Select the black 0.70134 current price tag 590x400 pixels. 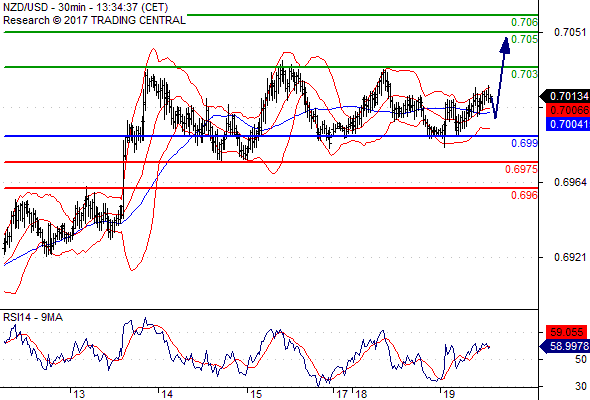click(565, 96)
